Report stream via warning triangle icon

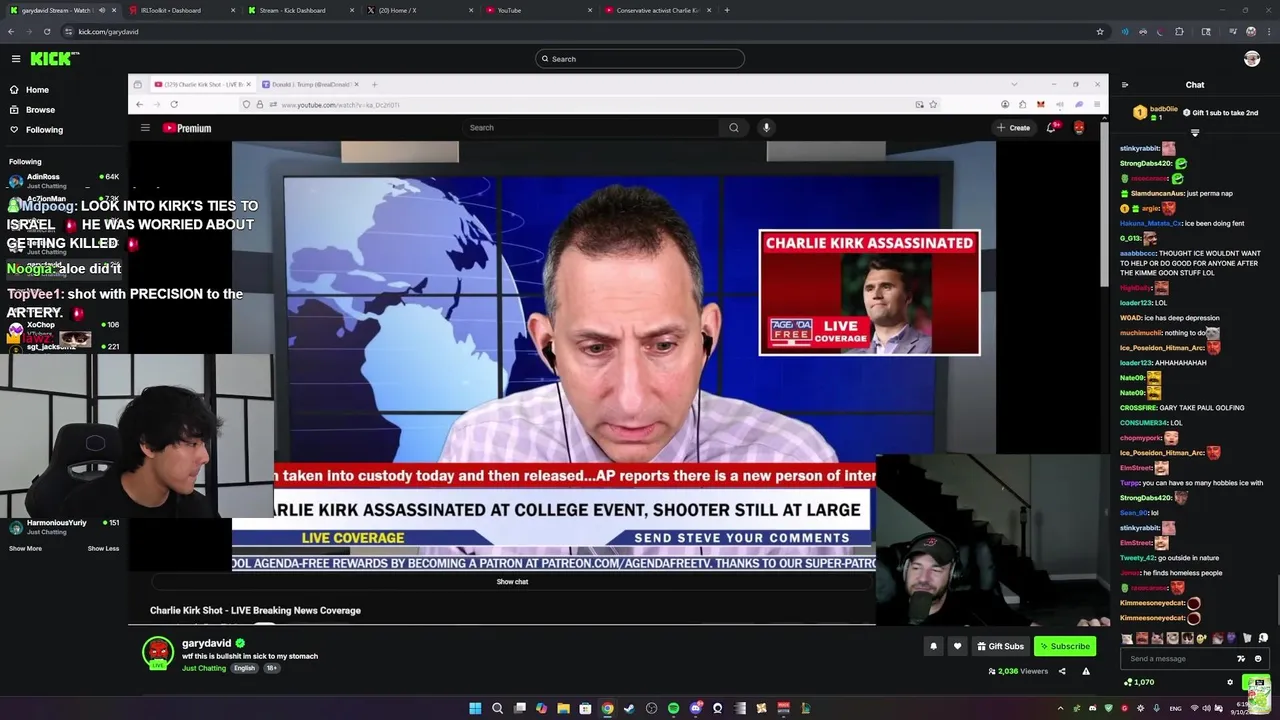pyautogui.click(x=1086, y=671)
